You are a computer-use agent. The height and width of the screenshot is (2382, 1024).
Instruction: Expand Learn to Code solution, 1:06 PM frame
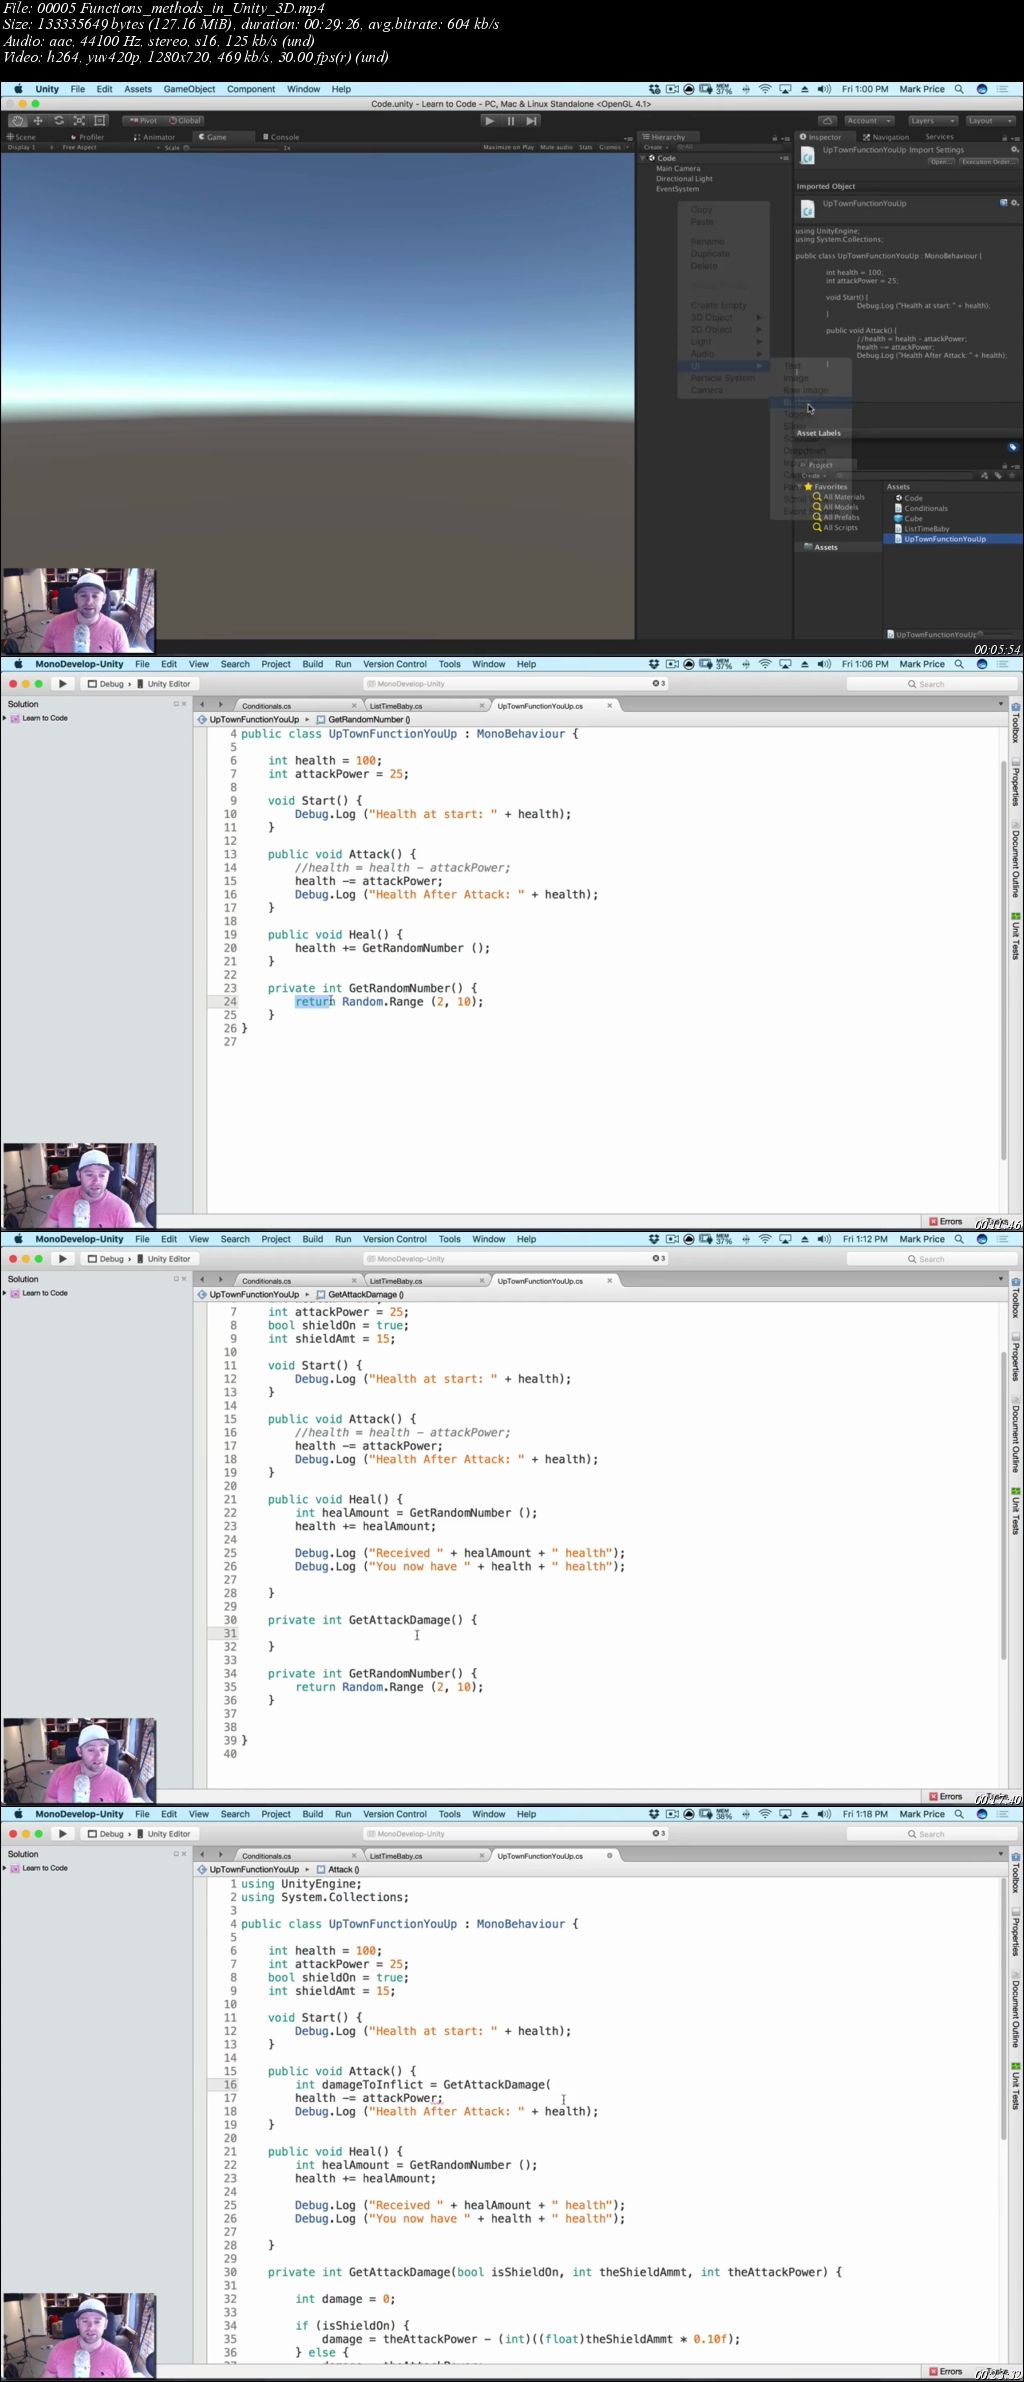5,718
